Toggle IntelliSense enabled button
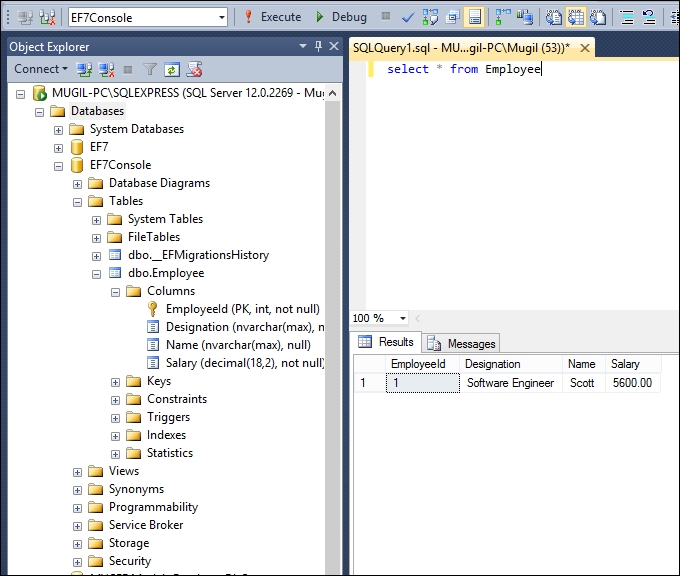The height and width of the screenshot is (576, 680). click(474, 17)
